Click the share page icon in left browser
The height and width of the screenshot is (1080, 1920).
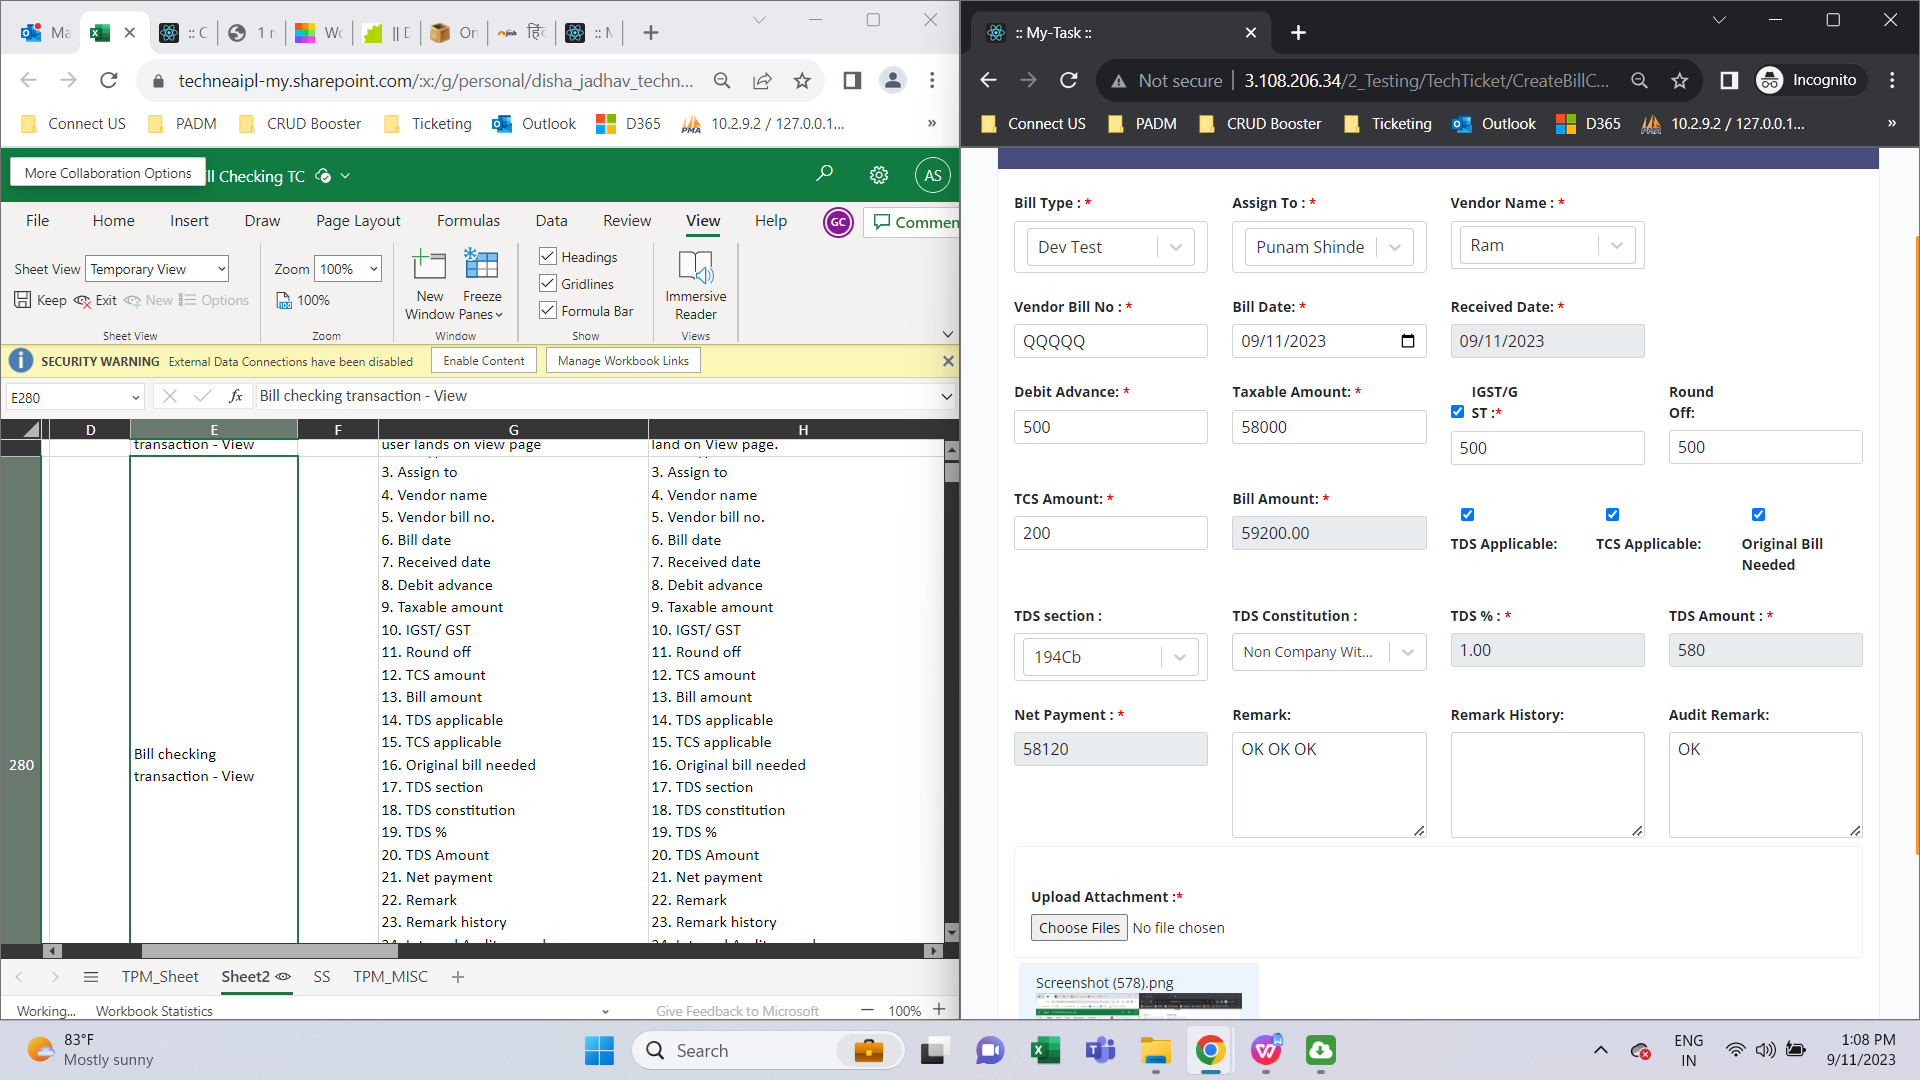(762, 81)
